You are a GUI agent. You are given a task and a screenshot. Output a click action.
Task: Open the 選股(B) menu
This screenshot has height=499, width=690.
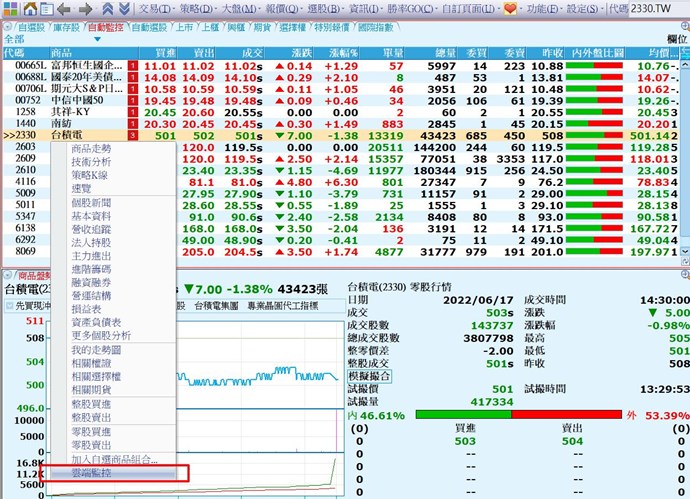[324, 9]
